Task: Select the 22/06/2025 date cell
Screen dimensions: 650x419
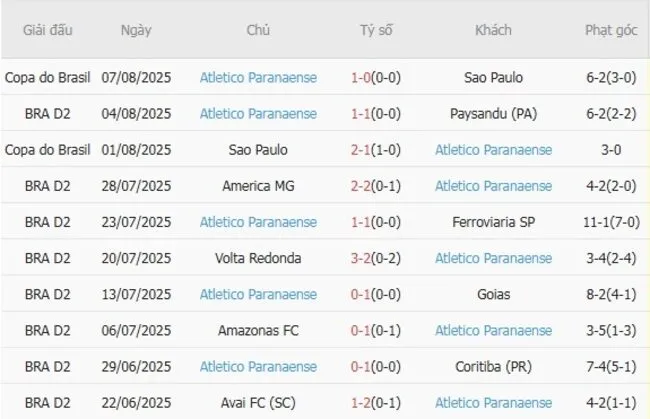Action: (x=136, y=402)
